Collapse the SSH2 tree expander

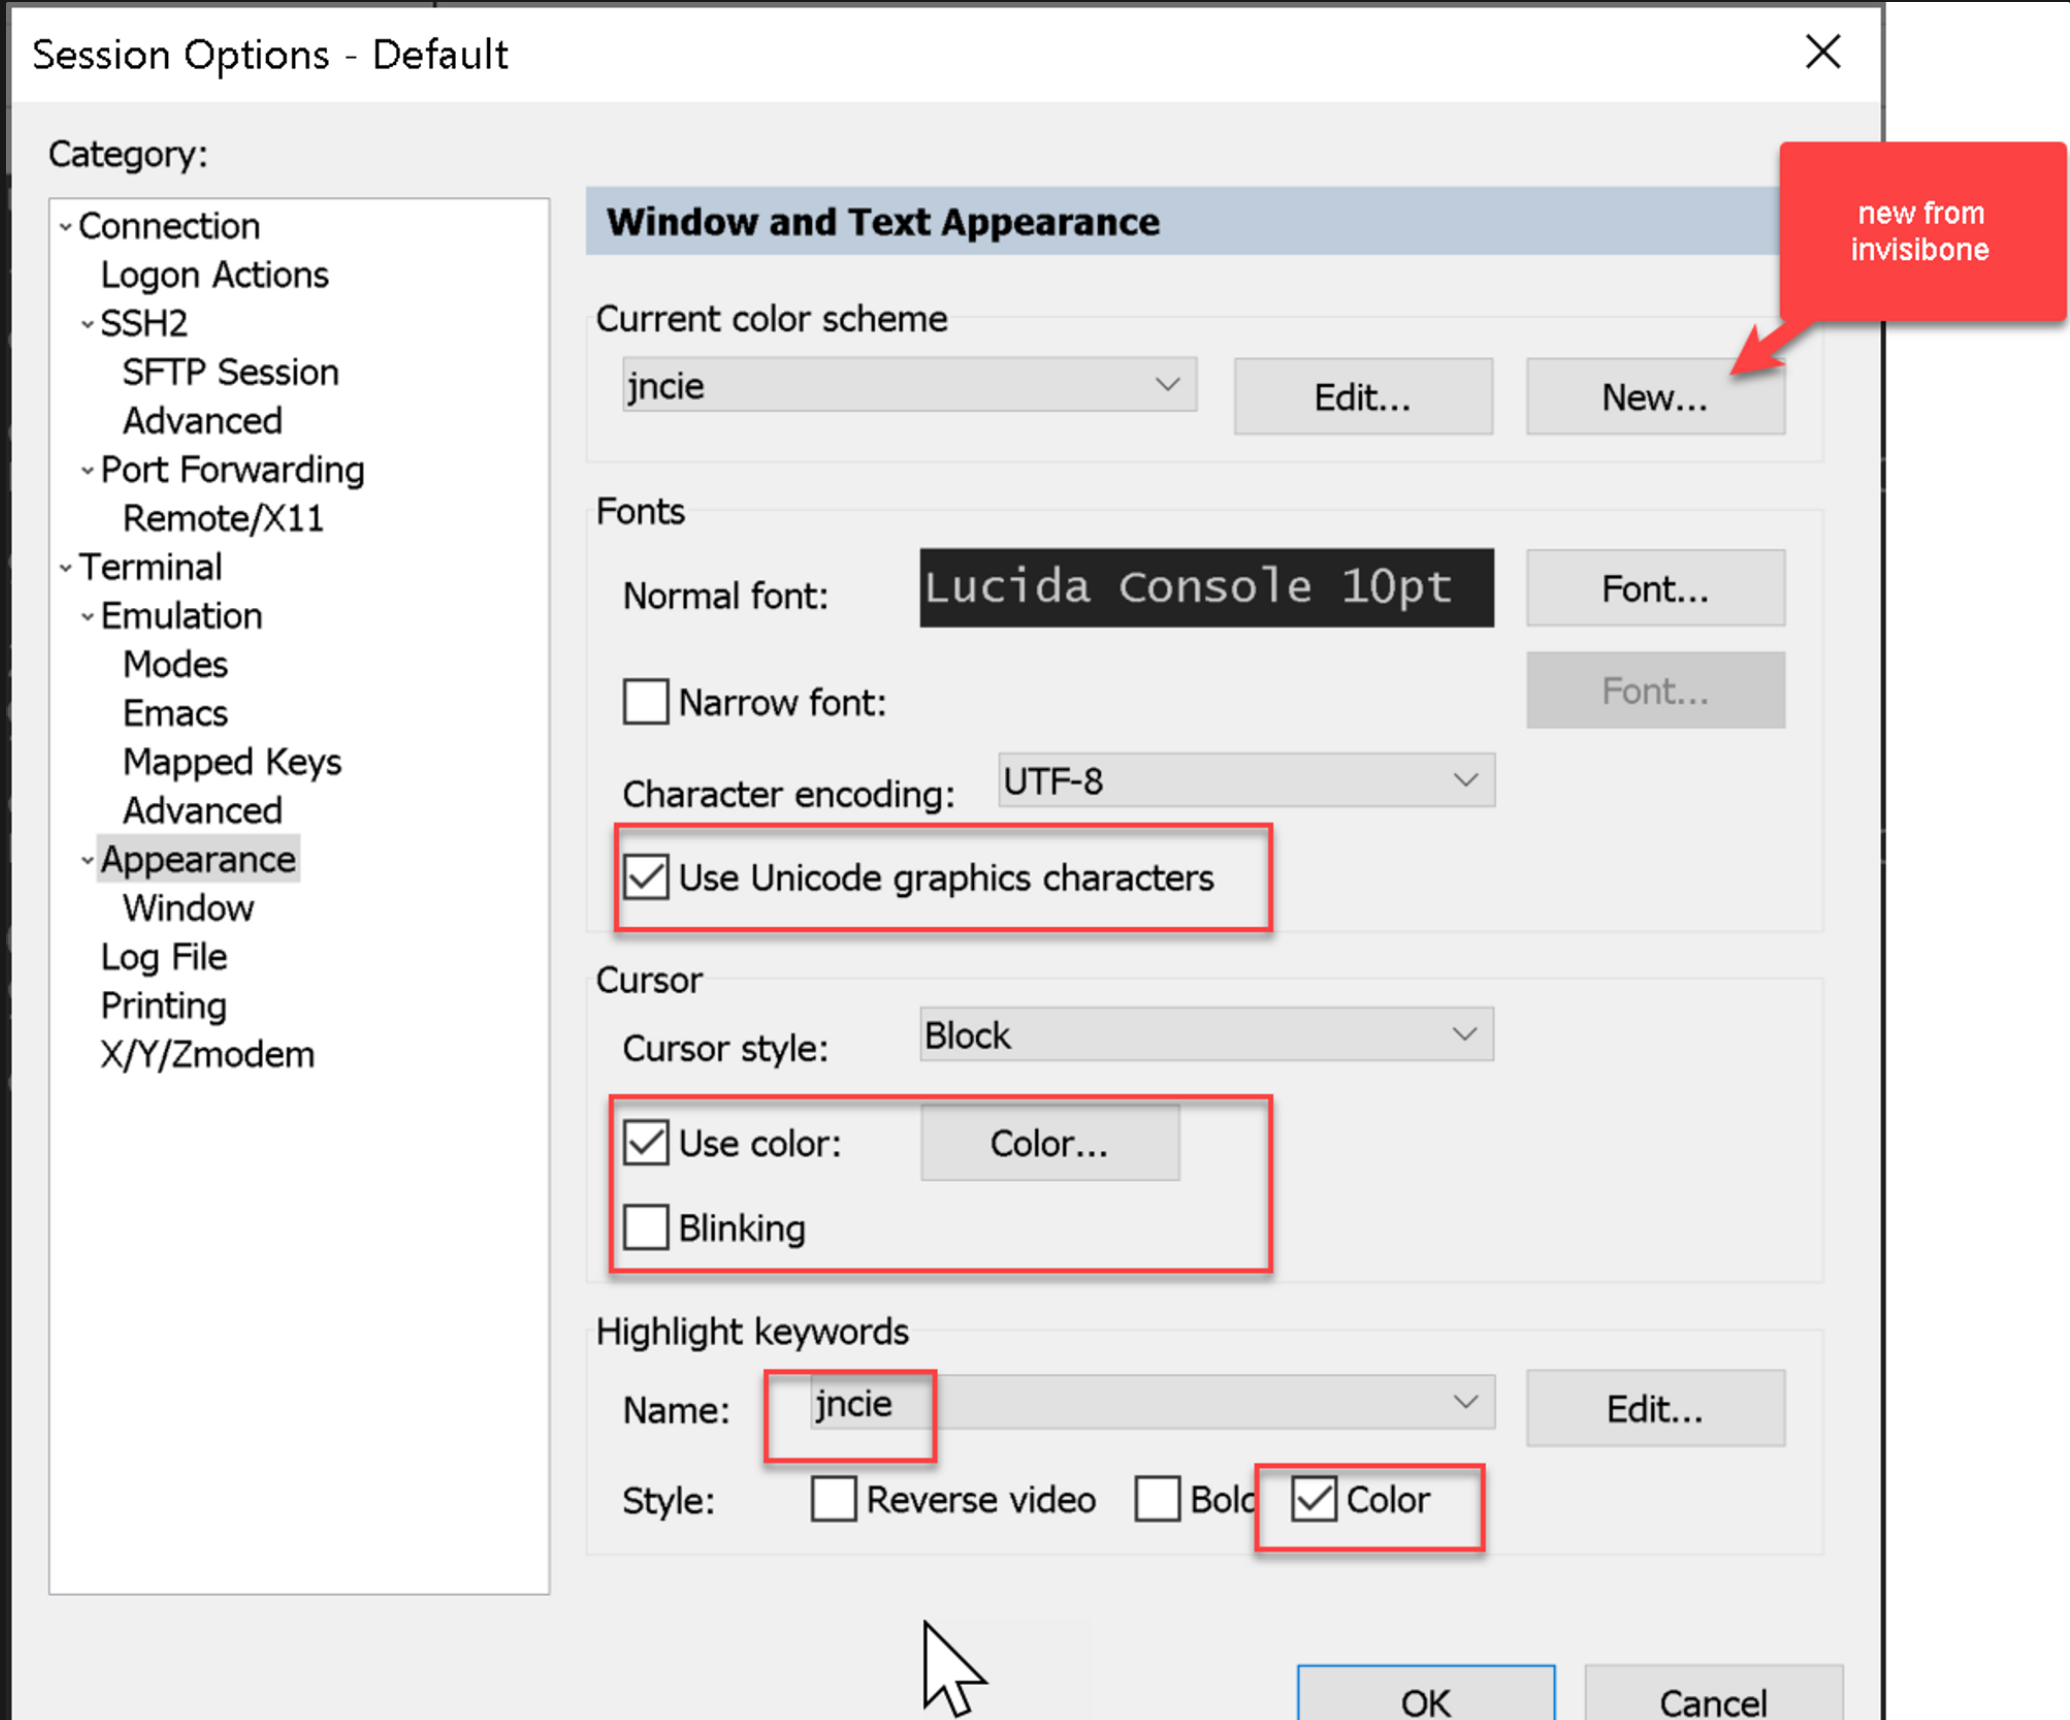88,325
